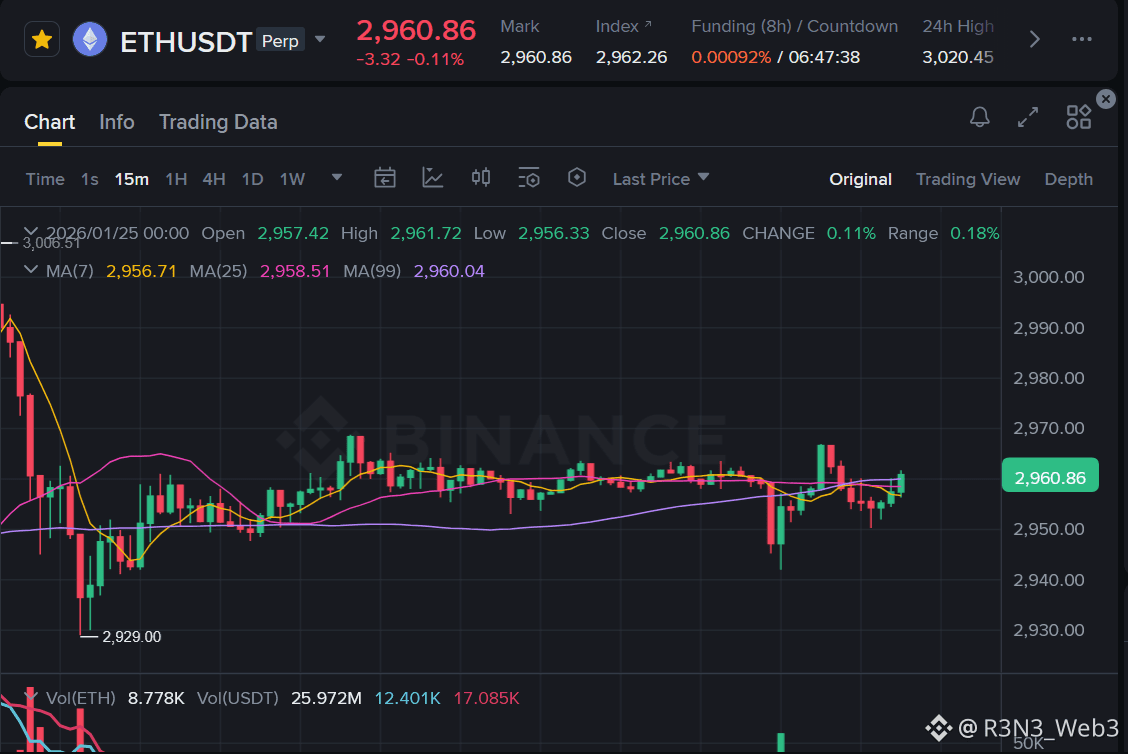Switch to the Trading Data tab
Viewport: 1128px width, 754px height.
[x=218, y=122]
